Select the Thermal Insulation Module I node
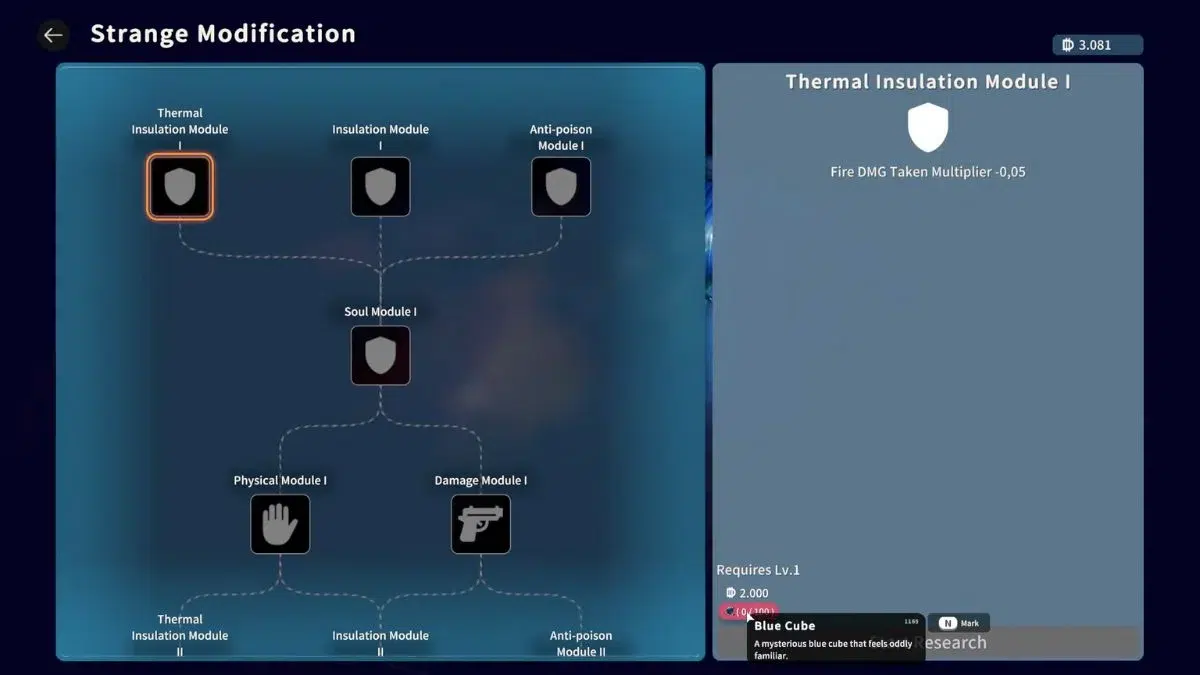The image size is (1200, 675). pos(180,186)
